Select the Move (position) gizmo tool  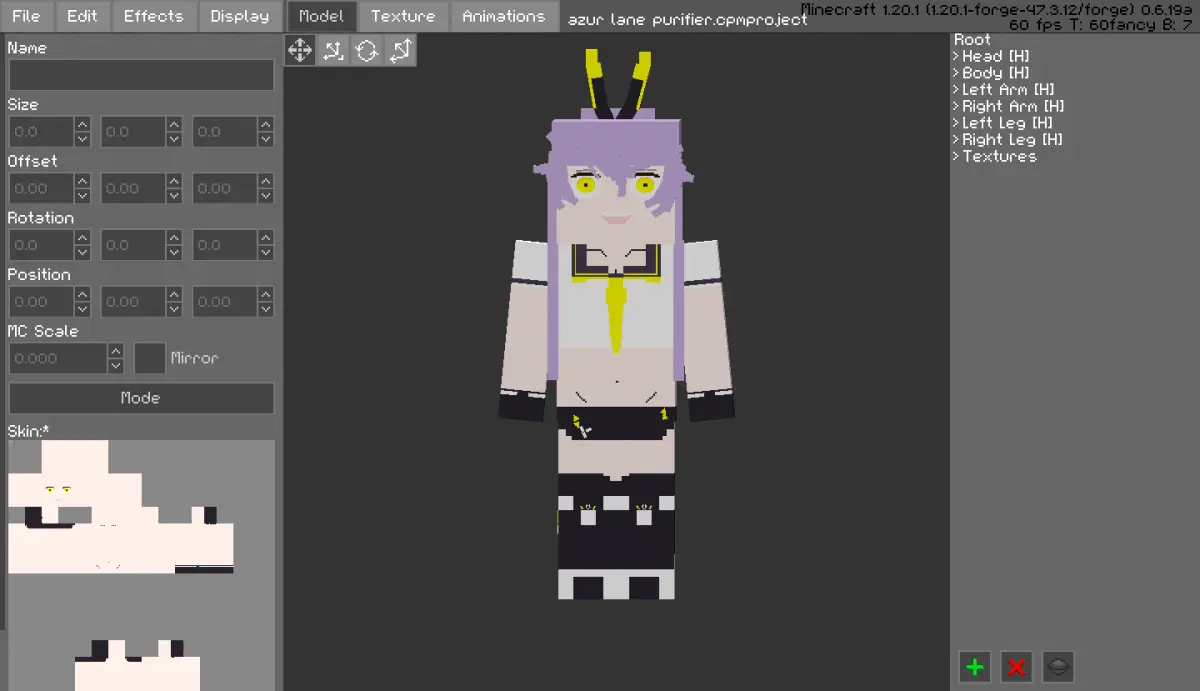300,50
